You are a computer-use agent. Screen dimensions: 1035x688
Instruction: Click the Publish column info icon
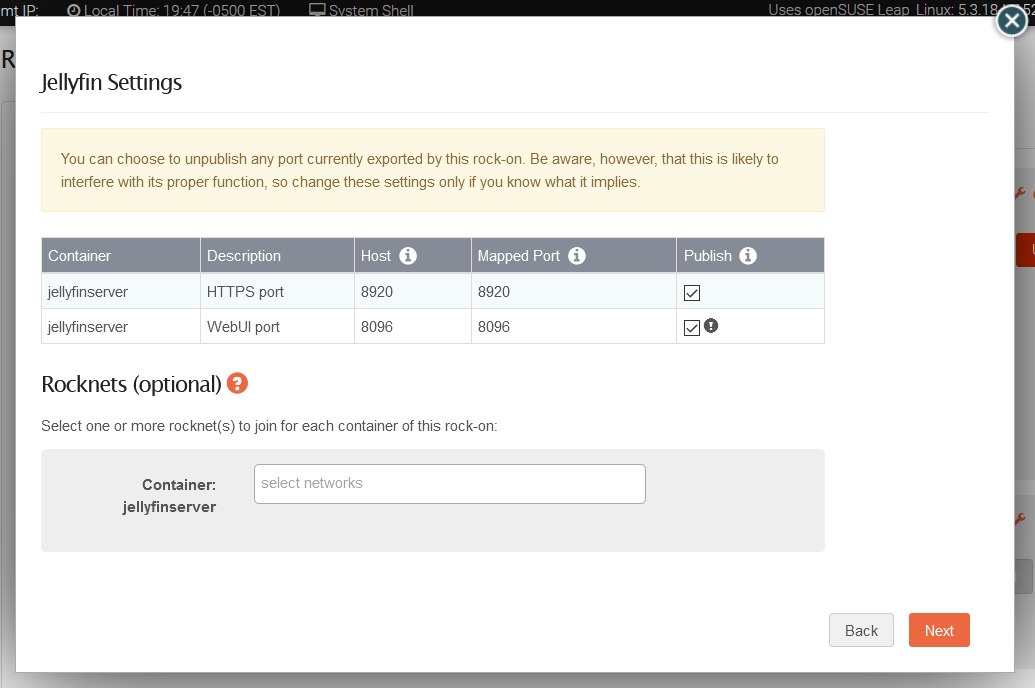click(748, 256)
